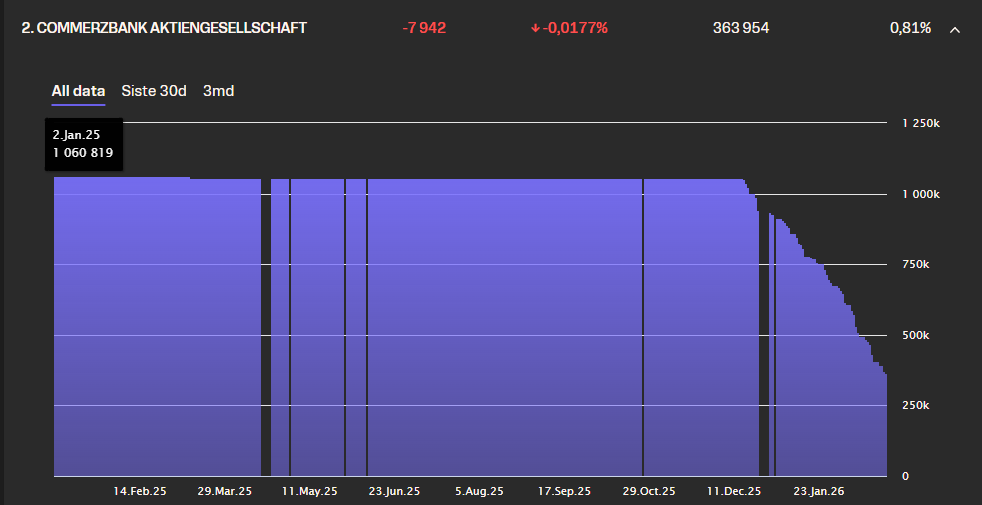Click the 1 250k y-axis label

tap(921, 123)
